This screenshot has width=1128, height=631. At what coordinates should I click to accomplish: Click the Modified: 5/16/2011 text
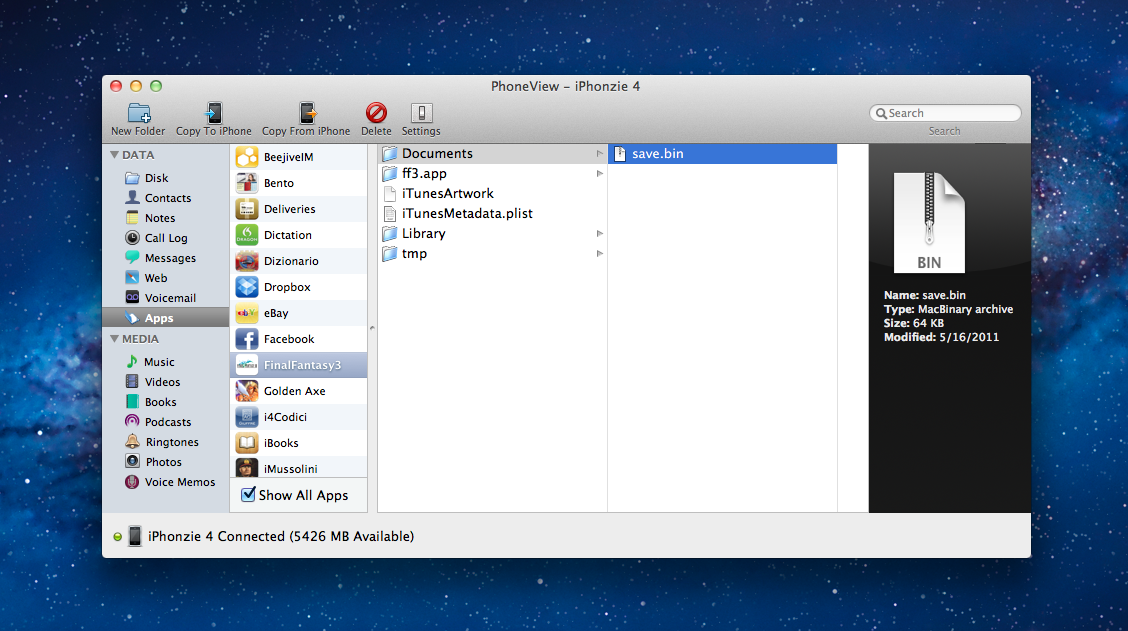[x=941, y=337]
